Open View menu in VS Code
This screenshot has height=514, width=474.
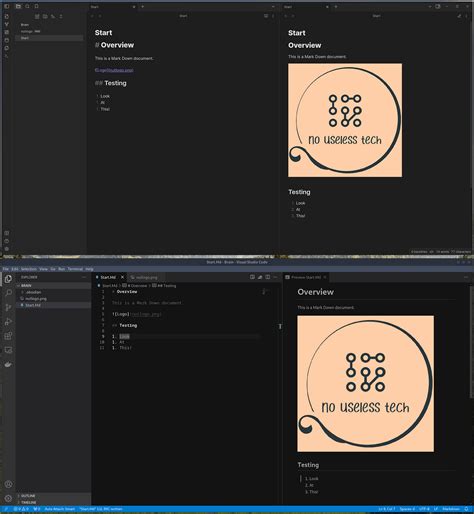pos(43,269)
